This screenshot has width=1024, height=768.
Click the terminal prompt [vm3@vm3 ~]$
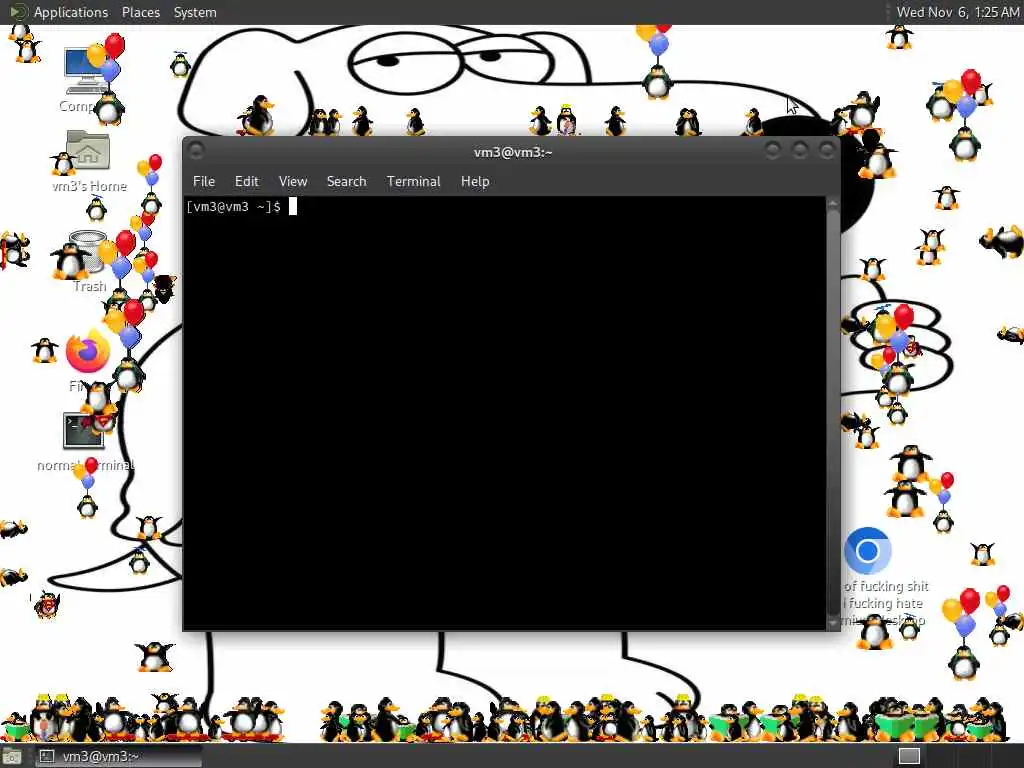(x=234, y=207)
